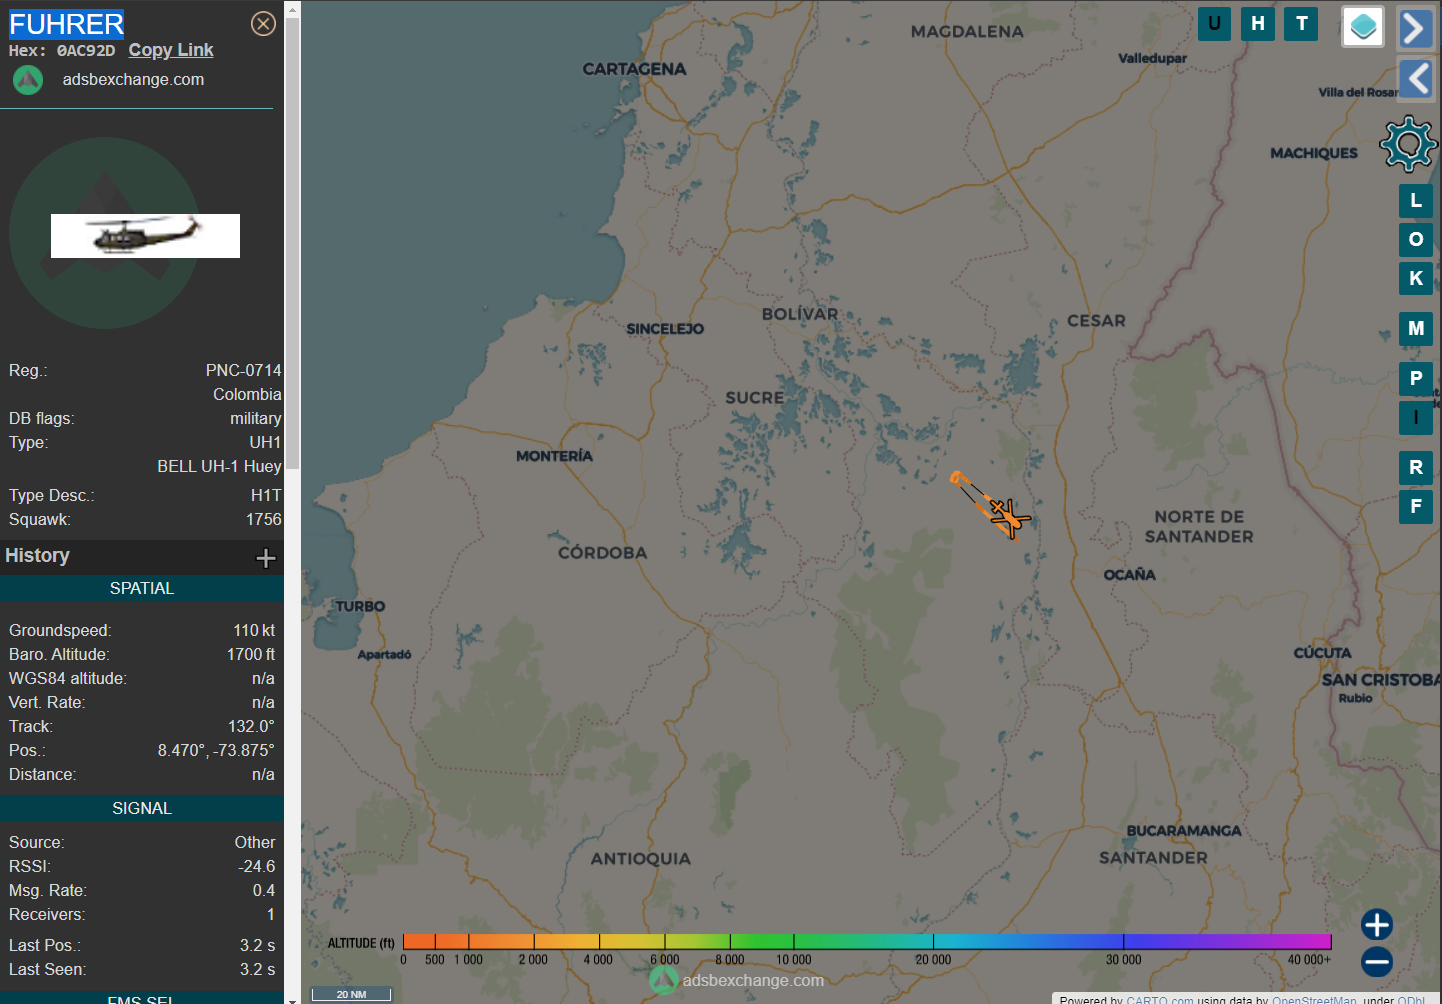This screenshot has width=1442, height=1004.
Task: Click the PNC-0714 registration value
Action: click(x=244, y=371)
